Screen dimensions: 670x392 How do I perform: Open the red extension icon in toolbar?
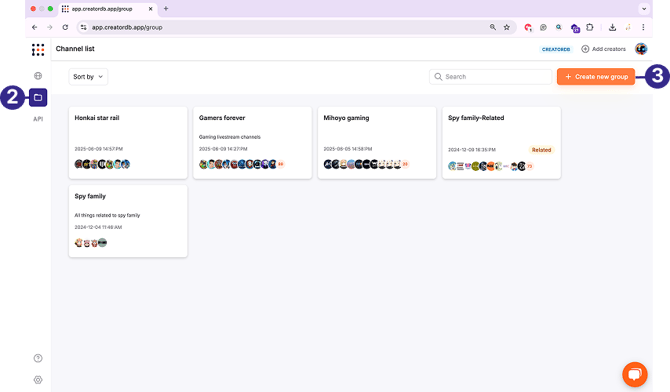click(528, 28)
